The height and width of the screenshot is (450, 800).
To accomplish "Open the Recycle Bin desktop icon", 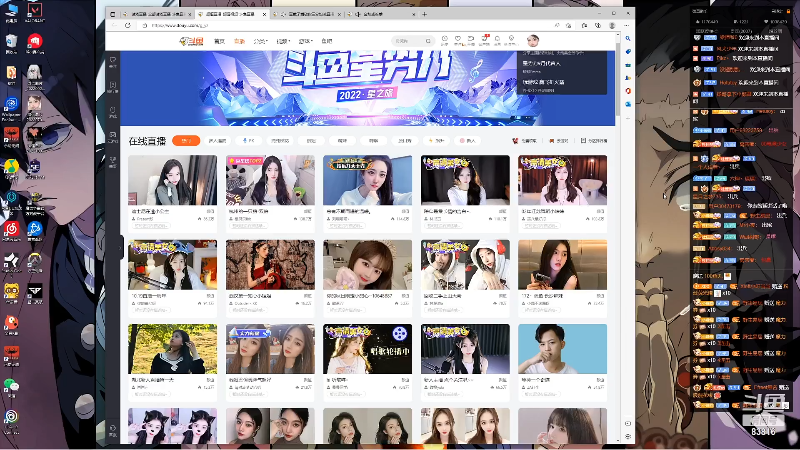I will point(11,44).
